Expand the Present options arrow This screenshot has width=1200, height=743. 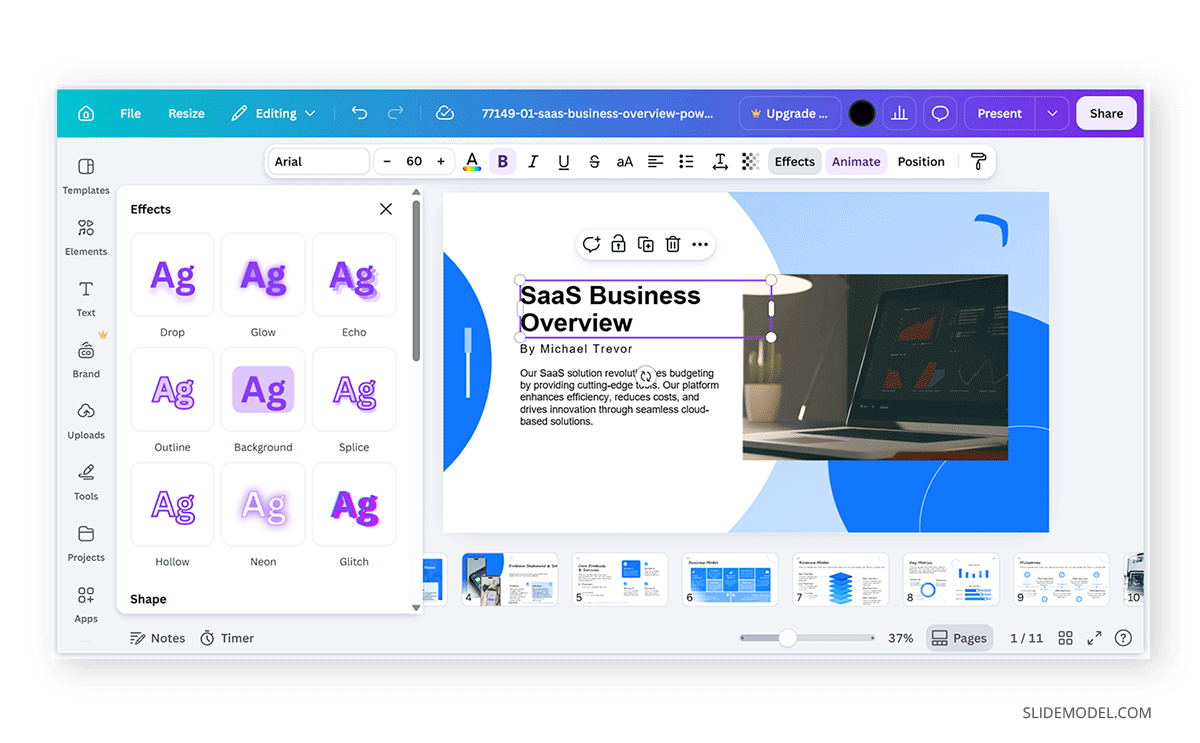(1052, 113)
